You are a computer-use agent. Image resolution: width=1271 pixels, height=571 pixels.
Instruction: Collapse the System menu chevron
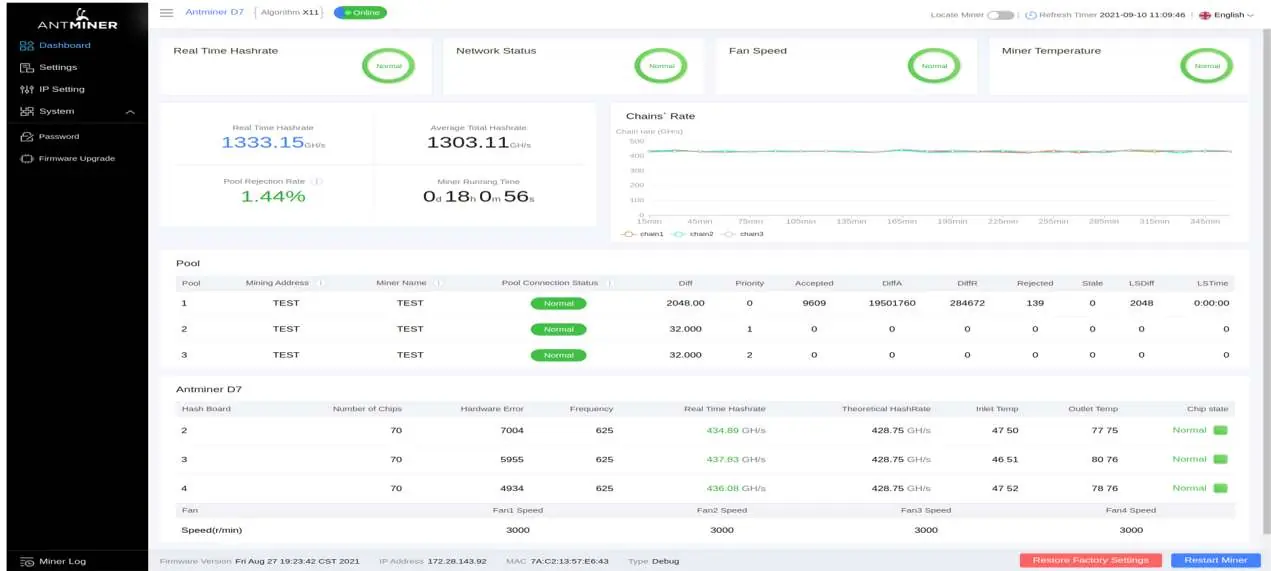pyautogui.click(x=130, y=112)
